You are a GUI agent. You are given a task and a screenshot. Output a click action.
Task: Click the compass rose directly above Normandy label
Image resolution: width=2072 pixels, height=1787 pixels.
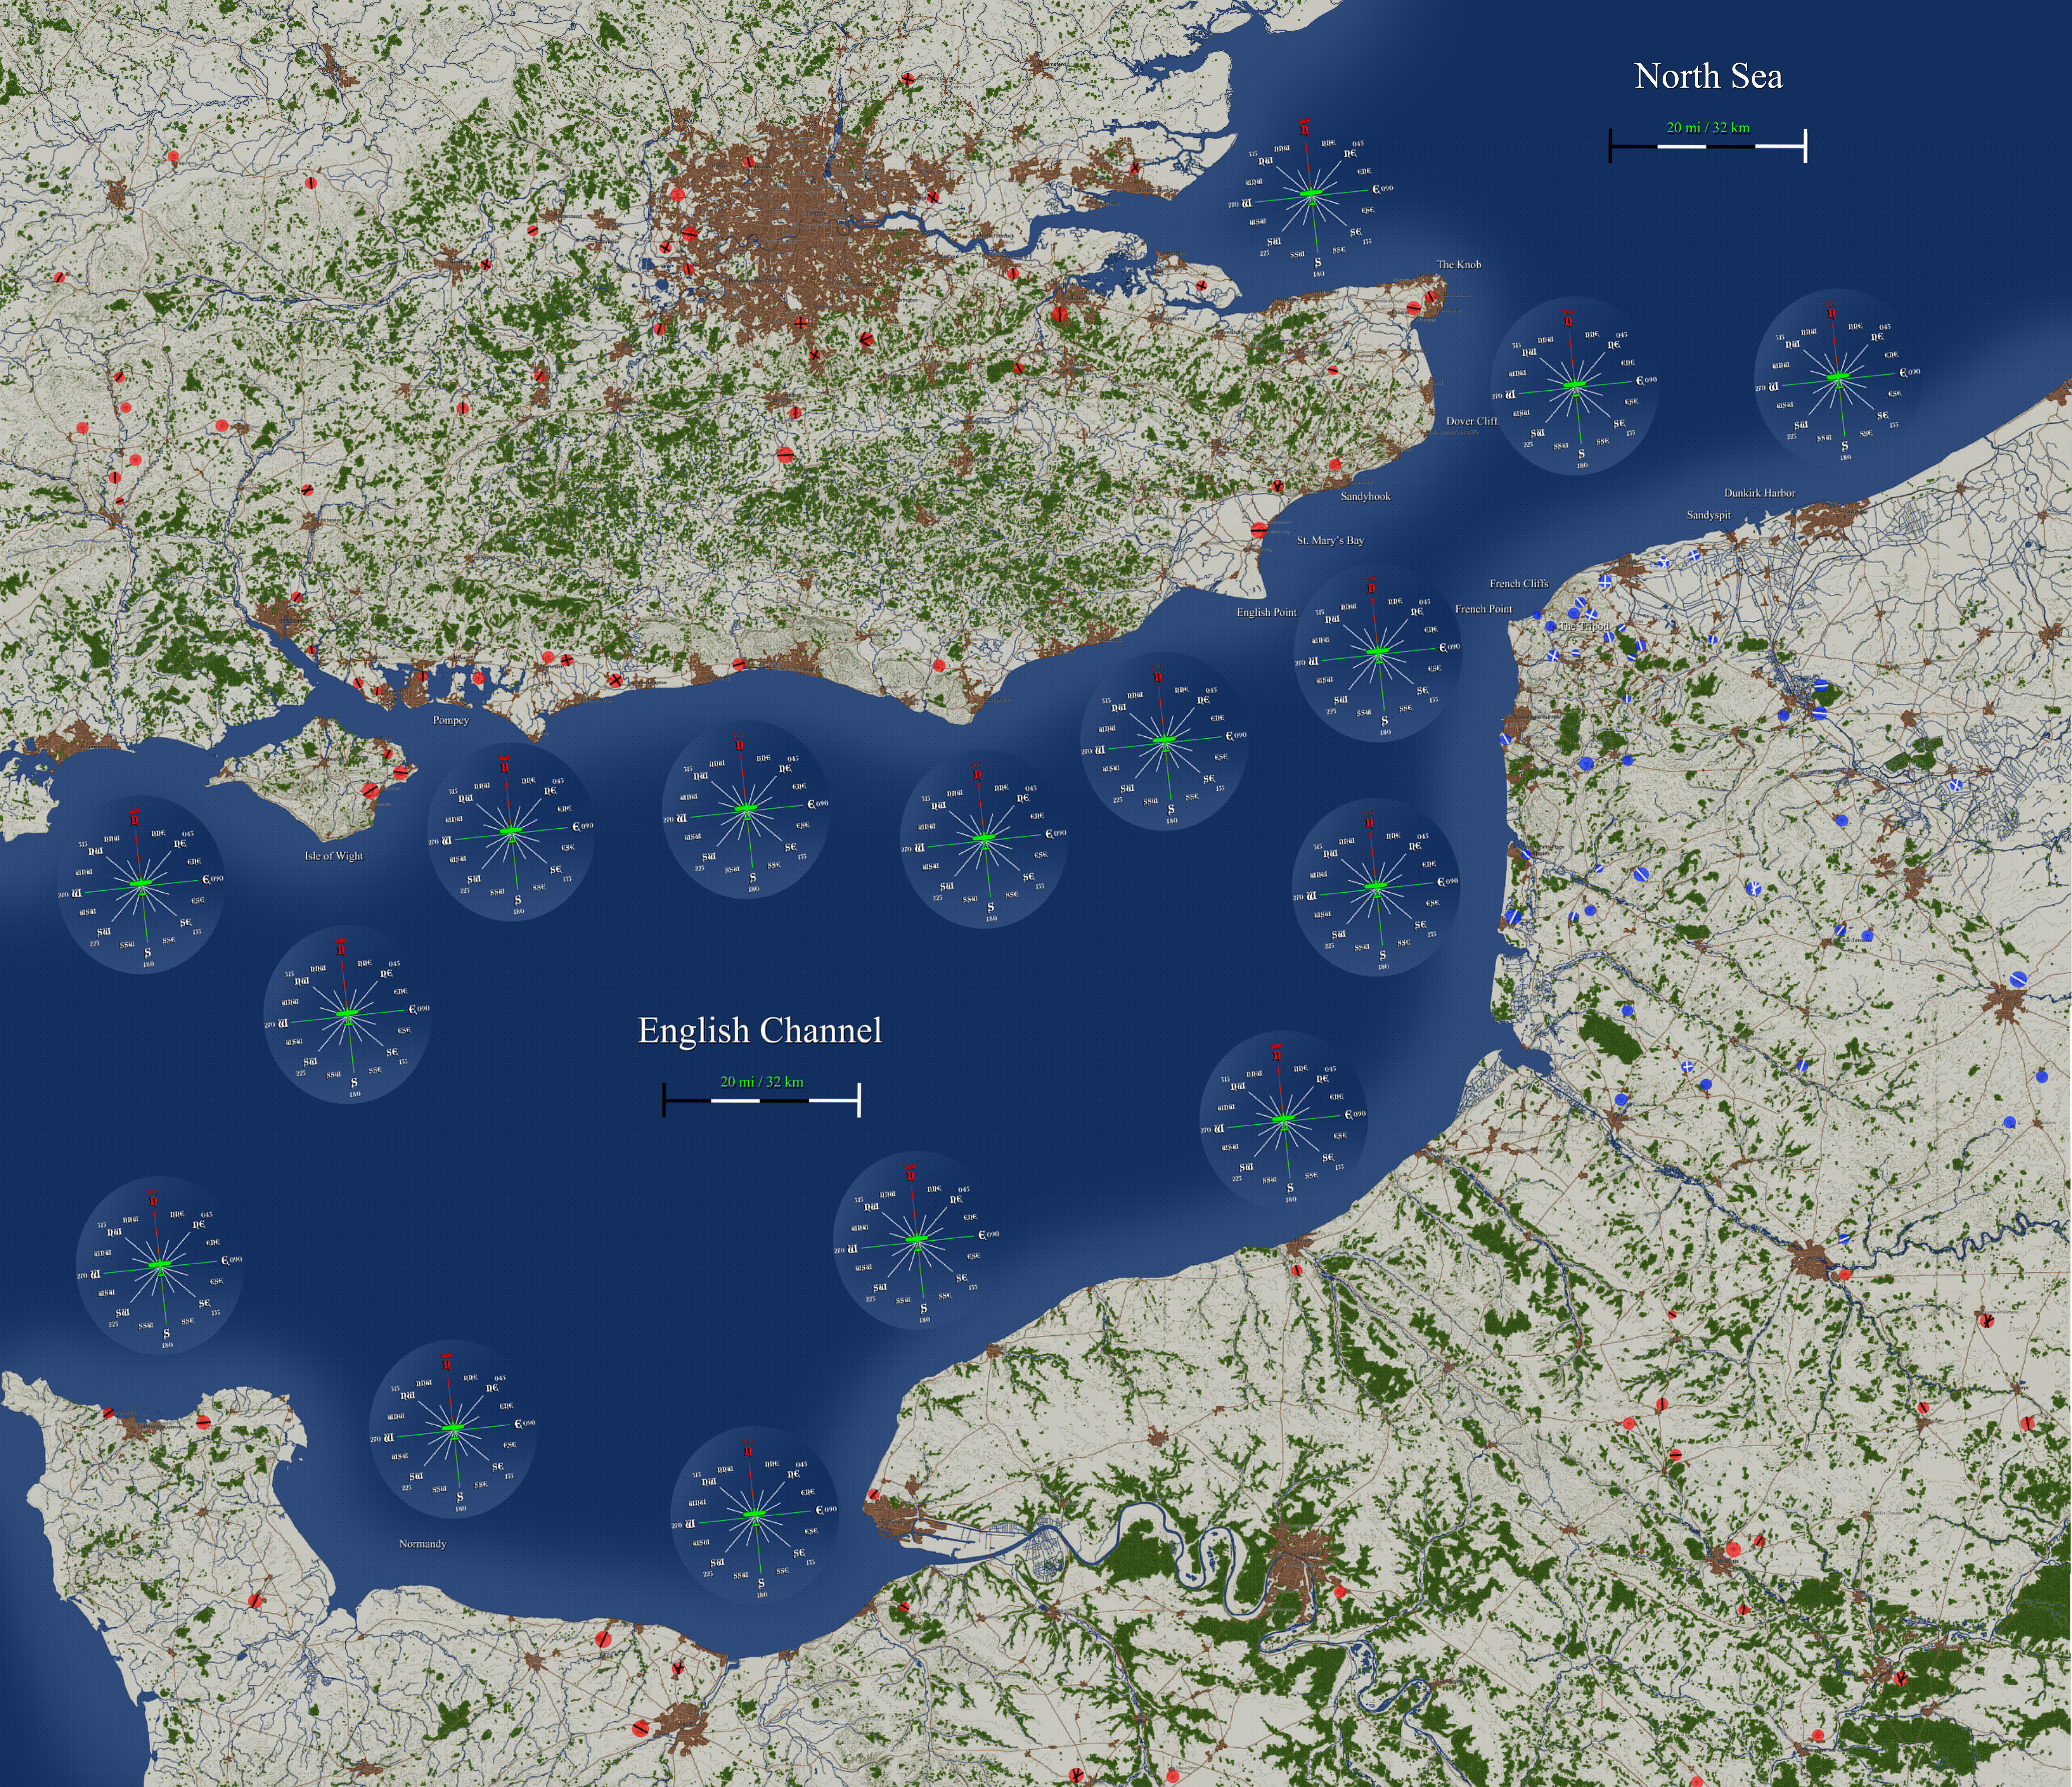tap(453, 1429)
